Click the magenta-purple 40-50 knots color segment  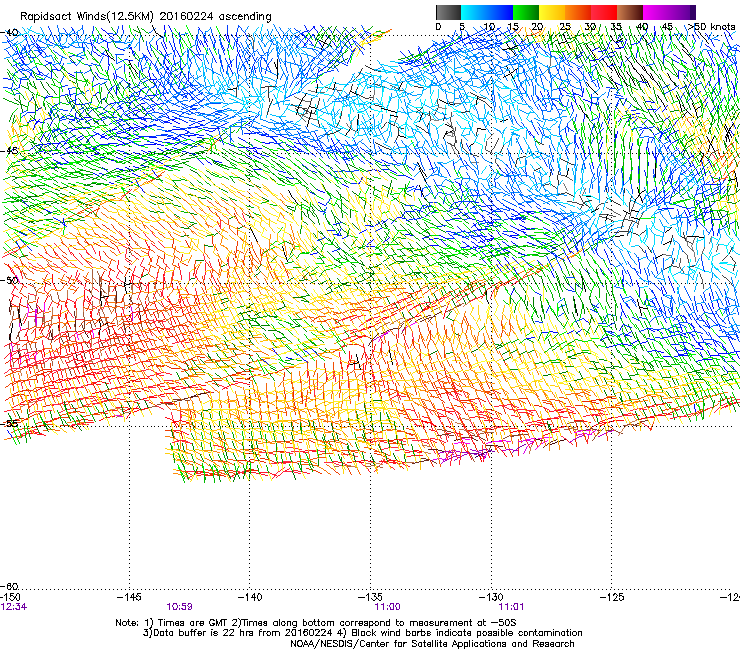tap(669, 12)
